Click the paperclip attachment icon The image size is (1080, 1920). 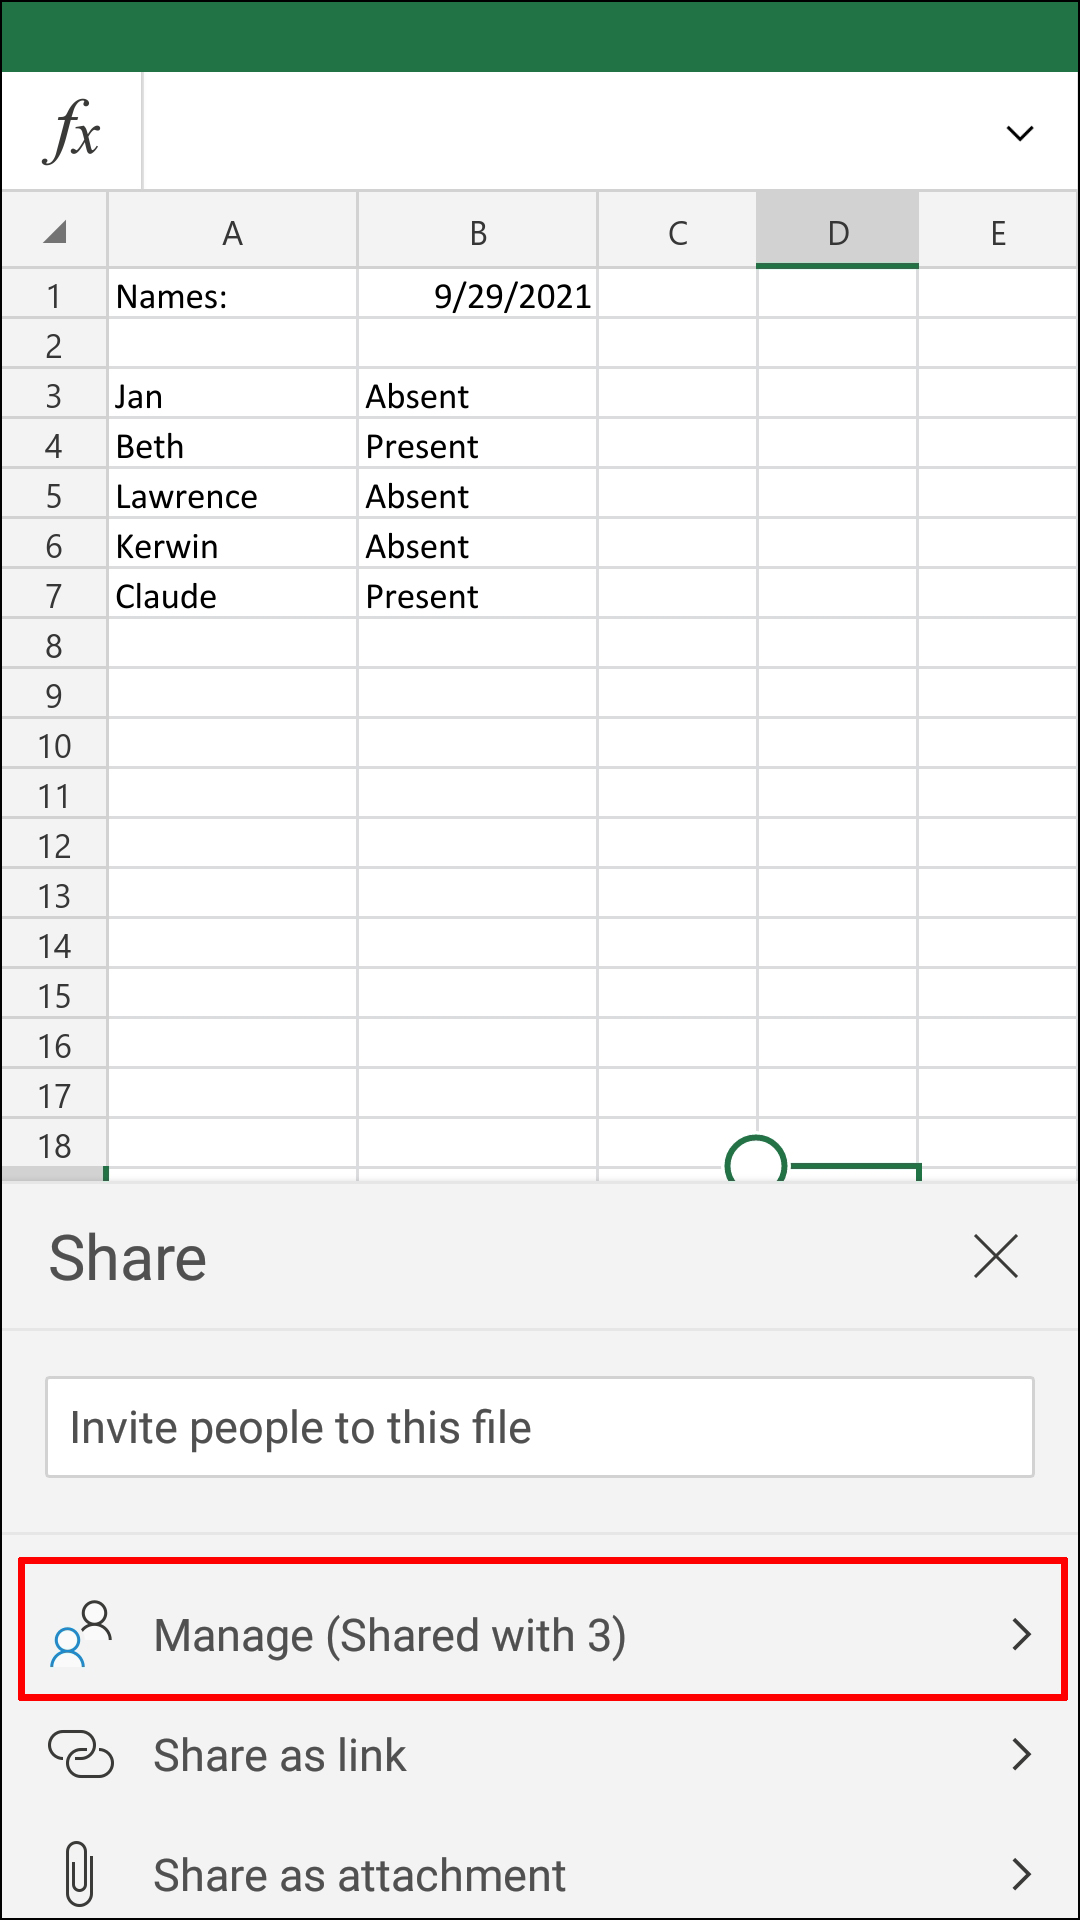click(x=79, y=1874)
